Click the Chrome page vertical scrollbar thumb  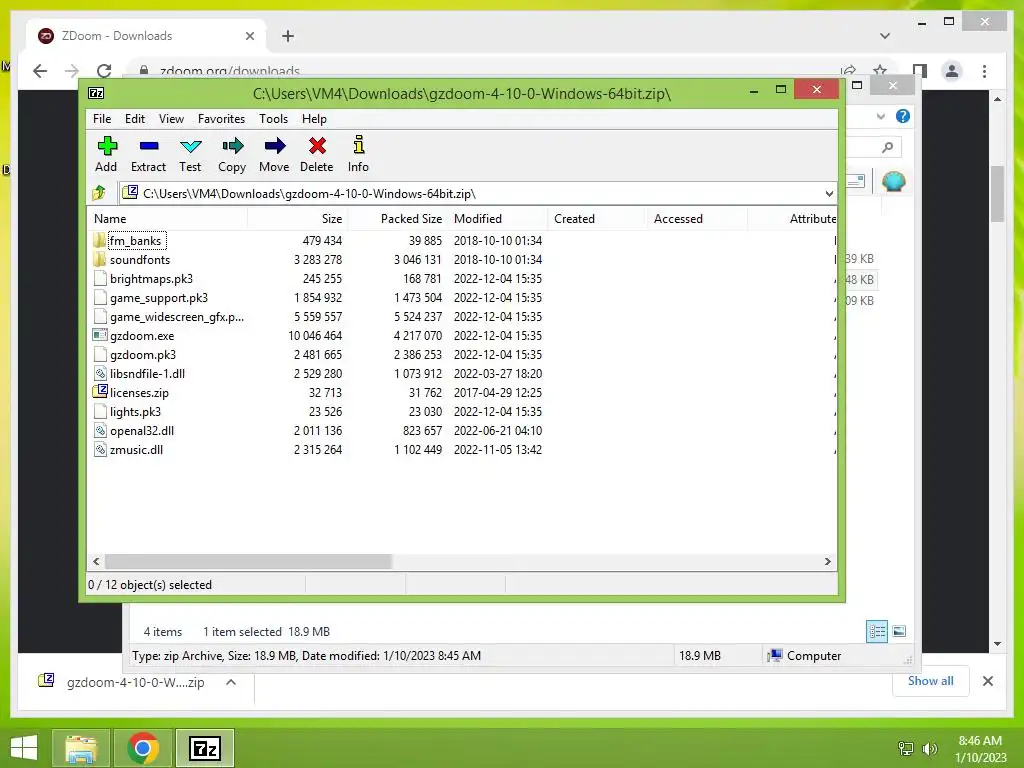click(x=997, y=193)
